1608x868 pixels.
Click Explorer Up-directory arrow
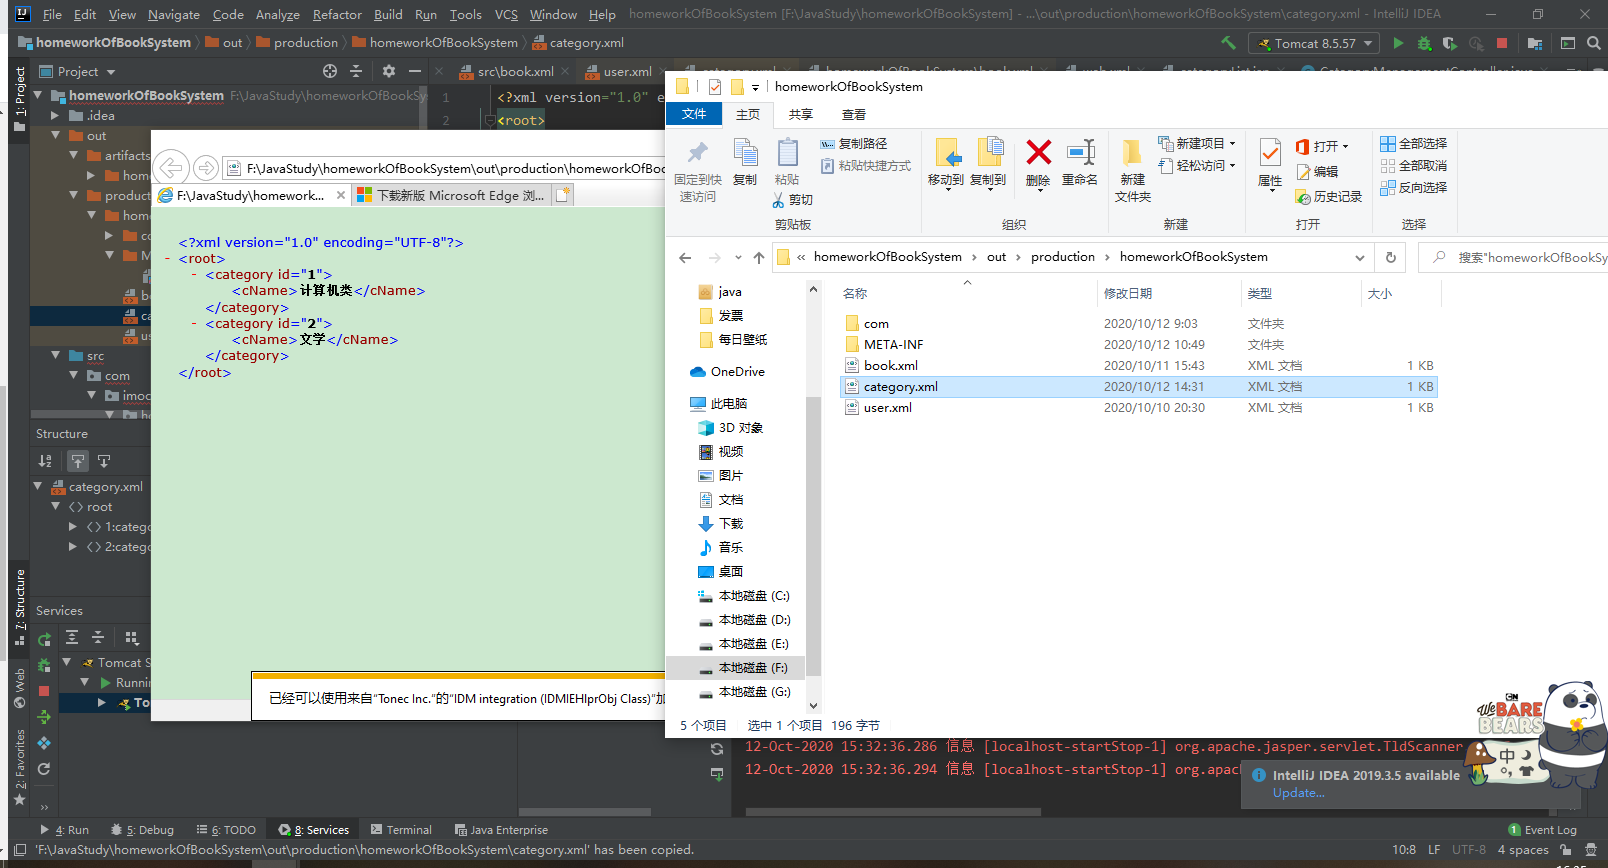[x=759, y=258]
